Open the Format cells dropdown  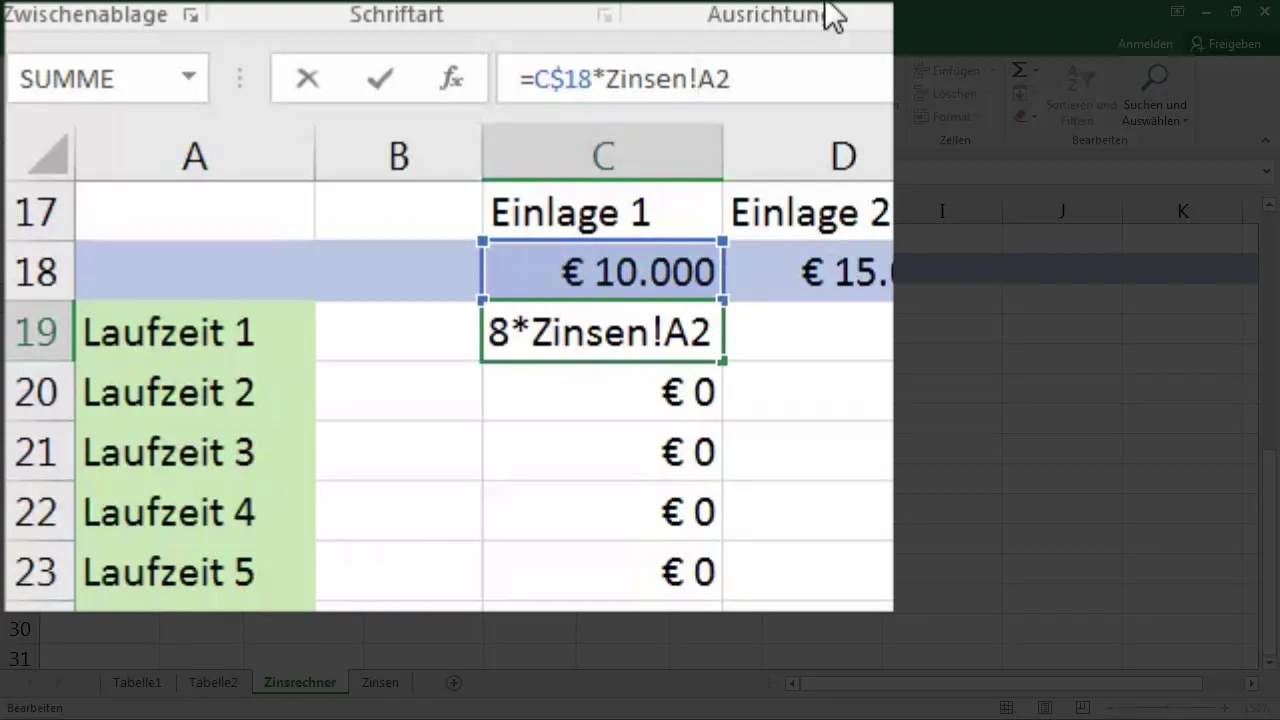(946, 117)
